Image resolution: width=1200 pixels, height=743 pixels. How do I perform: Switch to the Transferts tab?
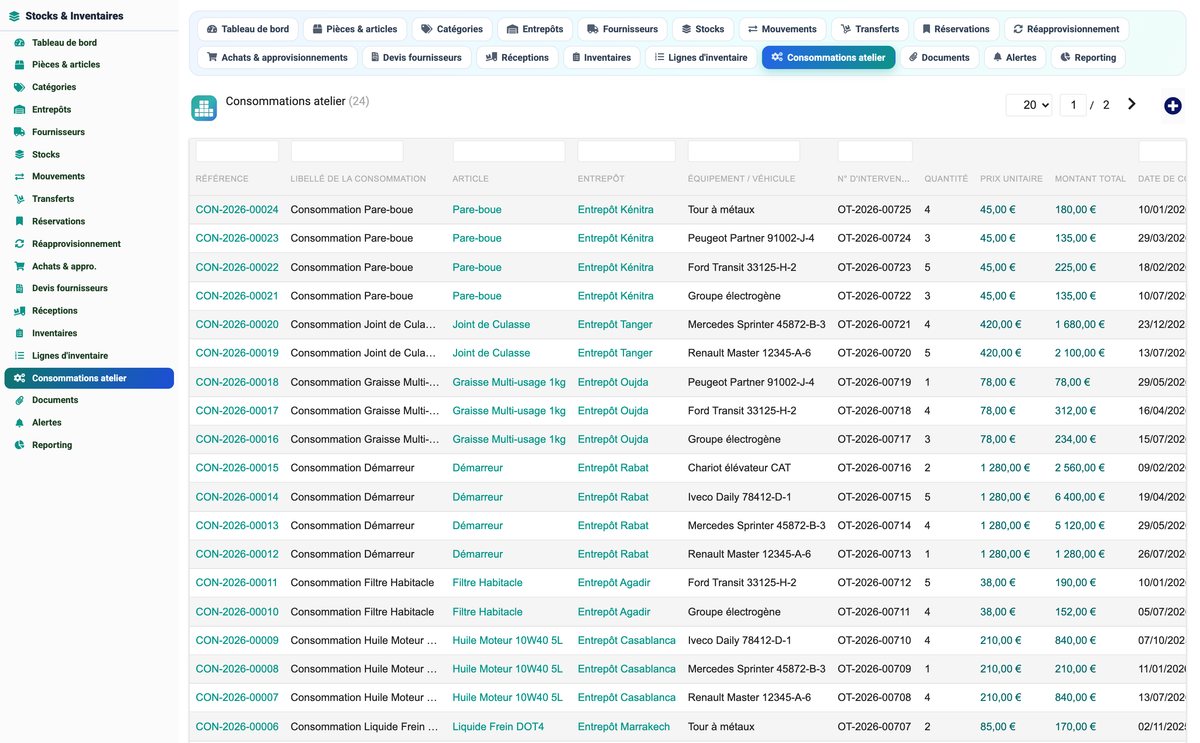[x=870, y=29]
